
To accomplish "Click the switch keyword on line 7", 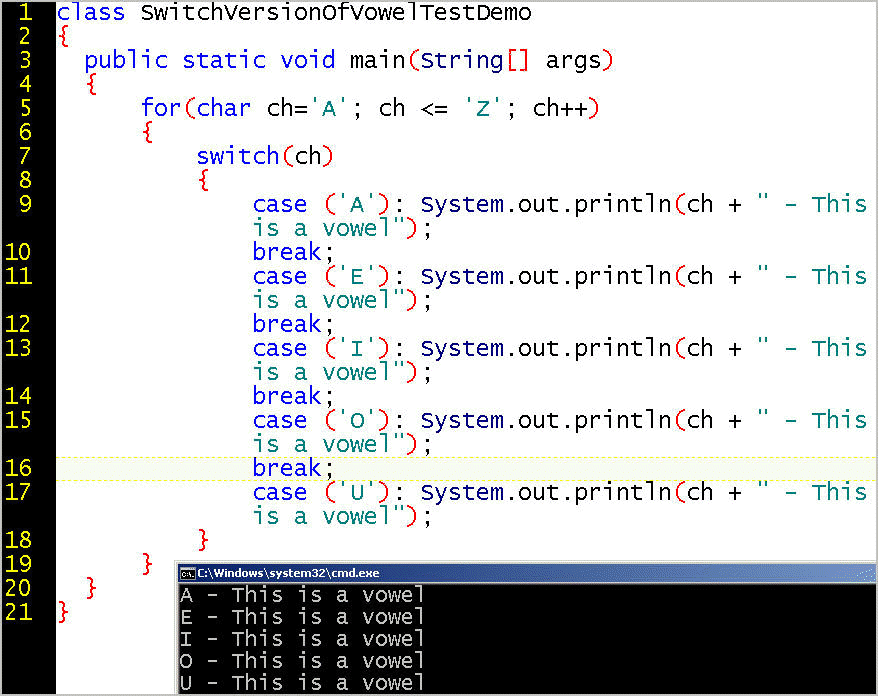I will click(x=237, y=156).
